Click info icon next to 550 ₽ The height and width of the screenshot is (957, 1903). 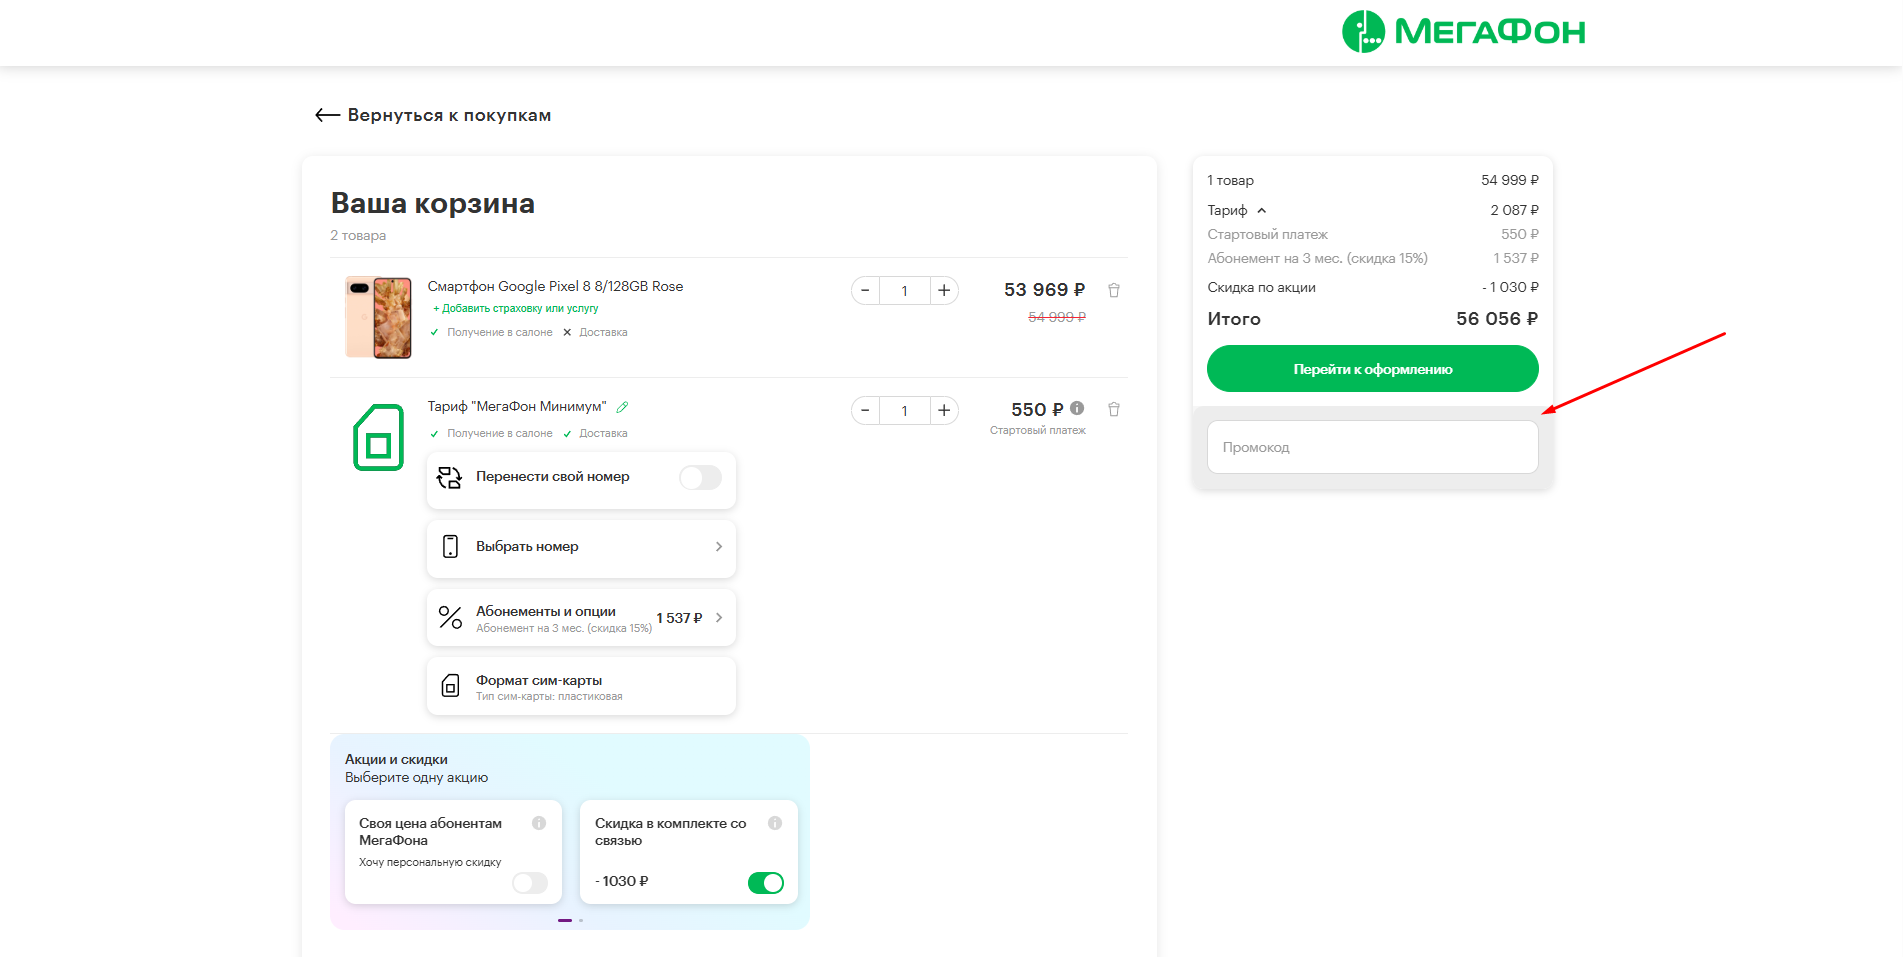(1077, 408)
